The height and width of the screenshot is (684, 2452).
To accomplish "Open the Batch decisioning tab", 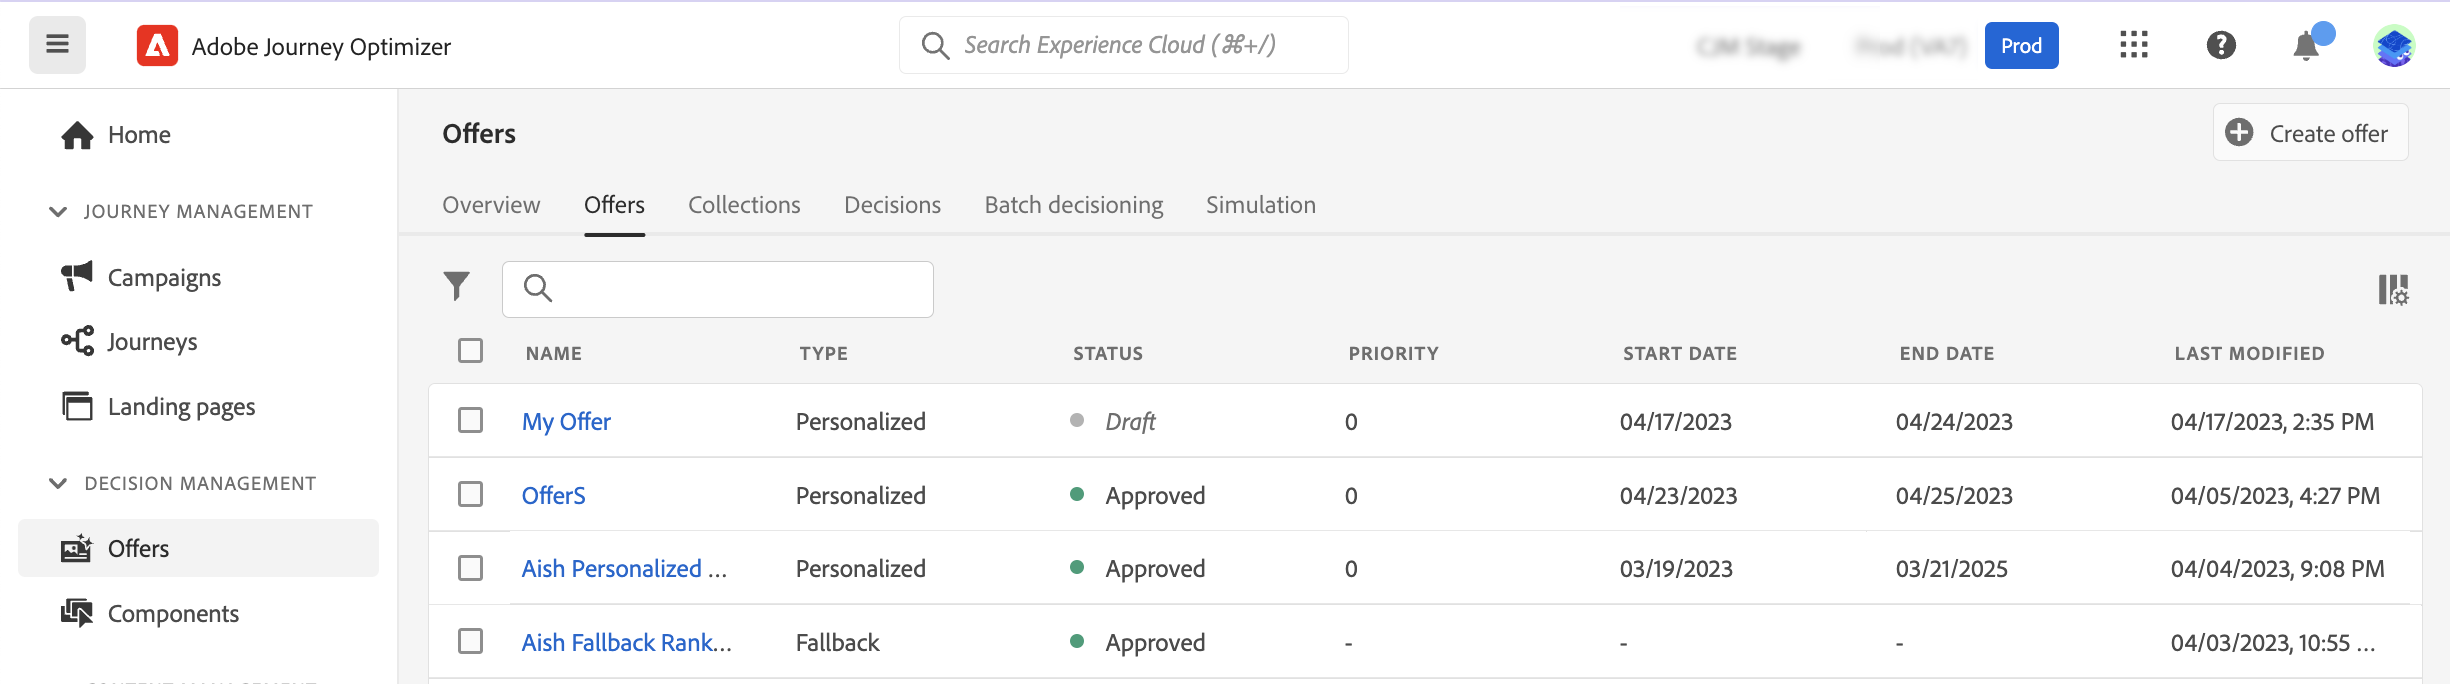I will click(x=1073, y=205).
